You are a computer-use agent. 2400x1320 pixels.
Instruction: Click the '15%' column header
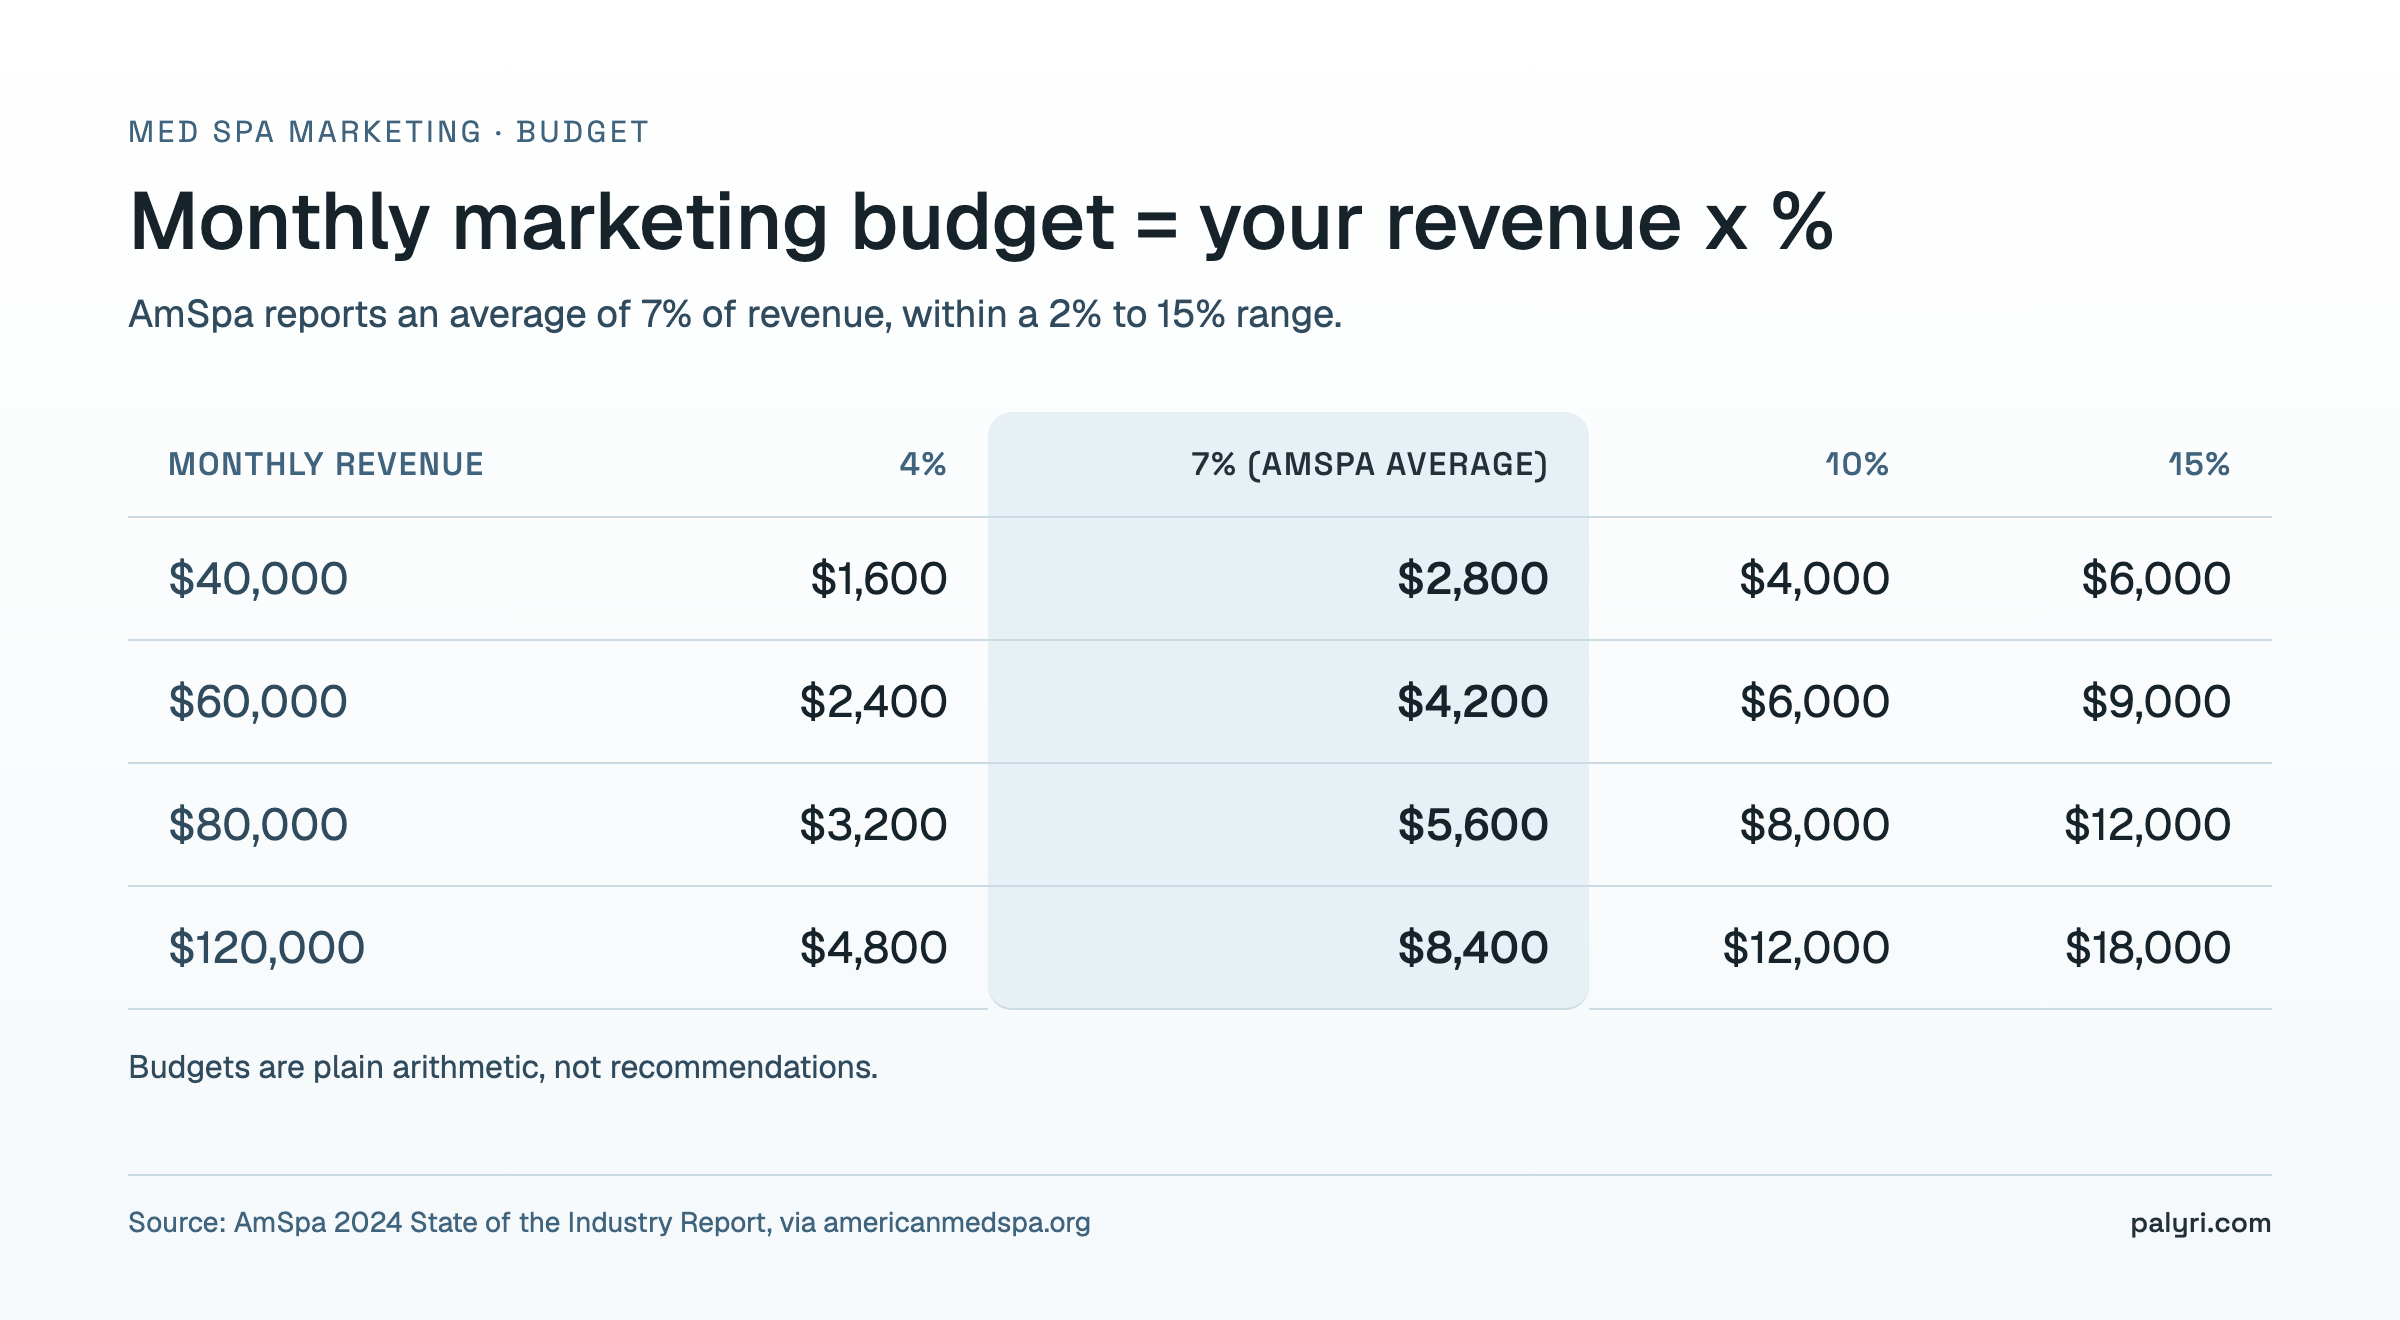coord(2199,464)
